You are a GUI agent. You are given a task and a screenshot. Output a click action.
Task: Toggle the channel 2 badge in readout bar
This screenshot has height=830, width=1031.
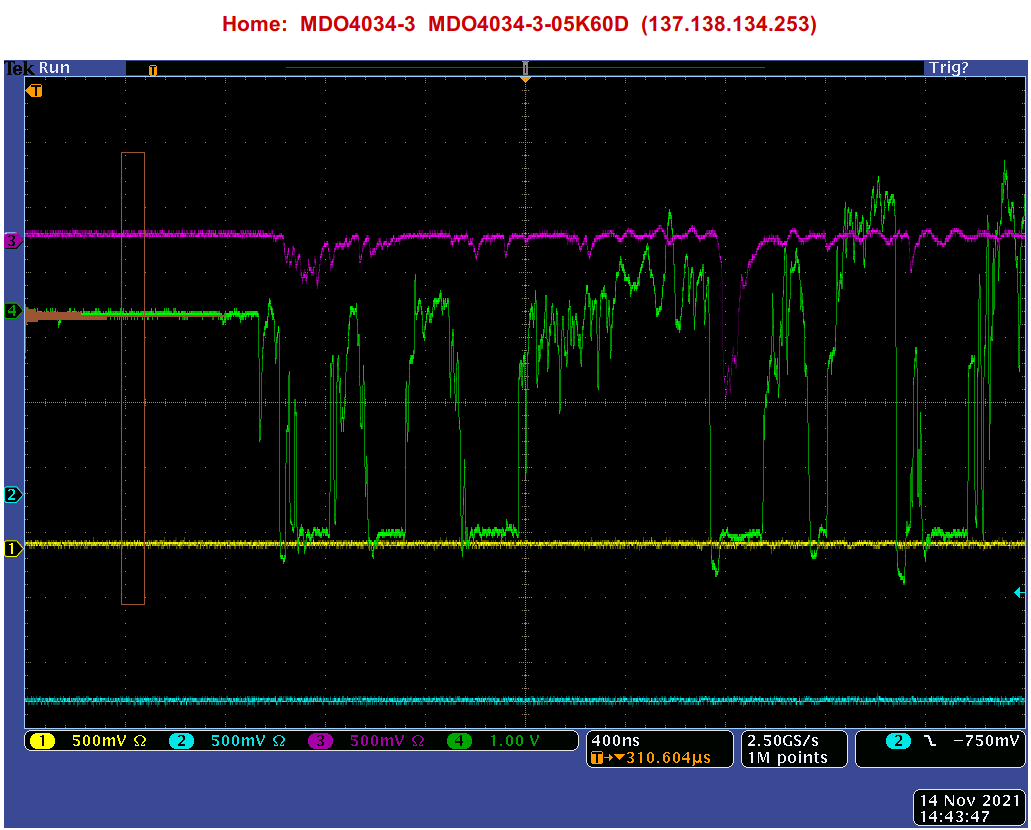tap(180, 741)
